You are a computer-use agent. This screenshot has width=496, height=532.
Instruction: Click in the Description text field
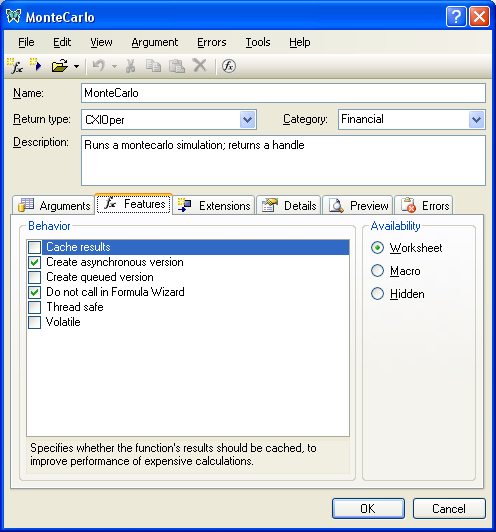(283, 160)
